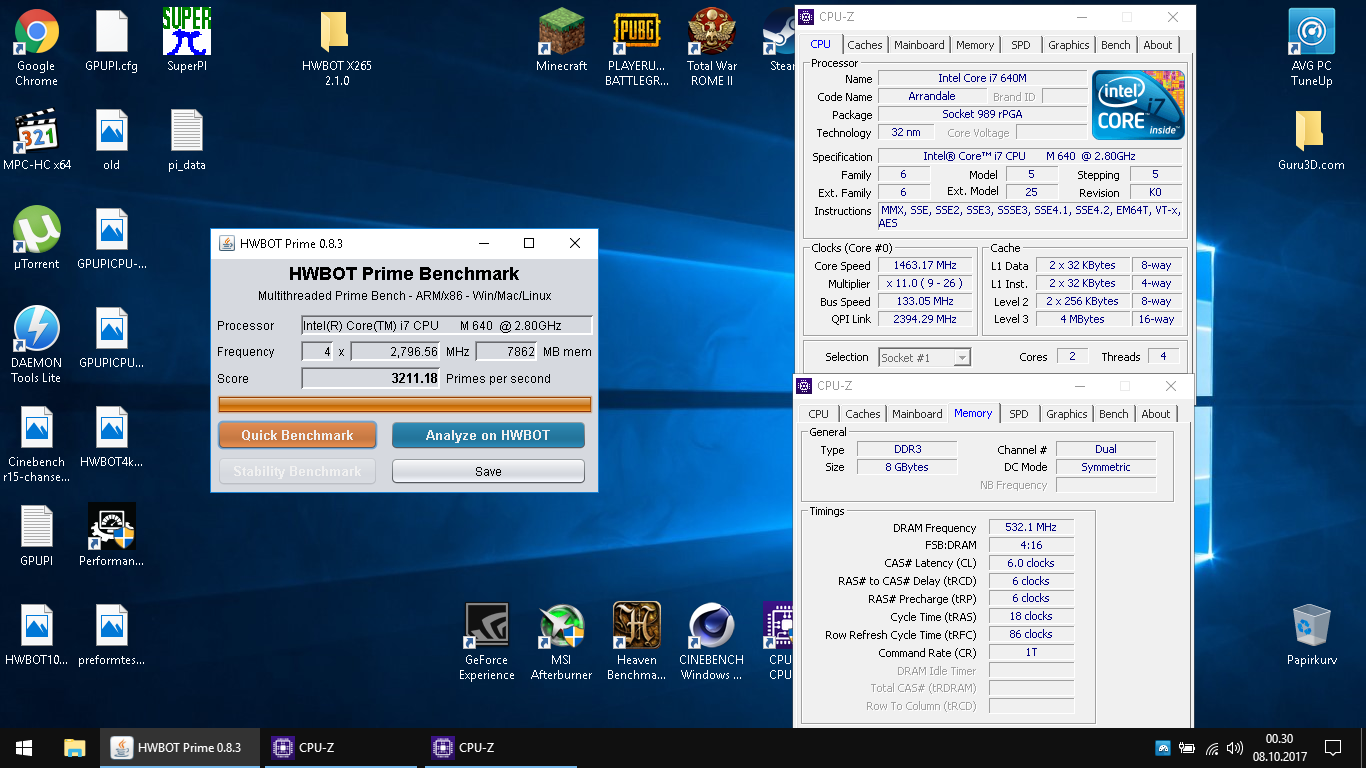The image size is (1366, 768).
Task: Click Core Speed value 1463.17 MHz
Action: (x=927, y=266)
